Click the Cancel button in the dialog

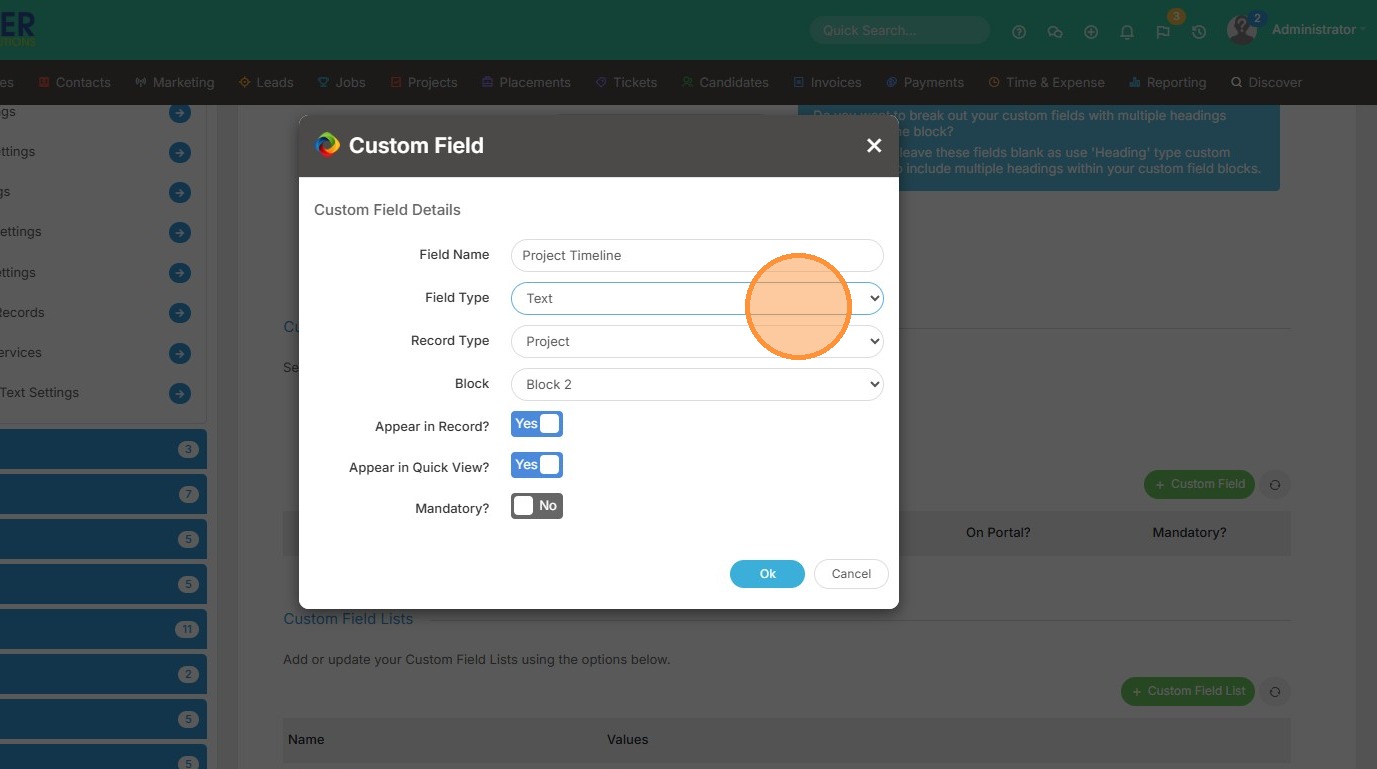tap(851, 574)
